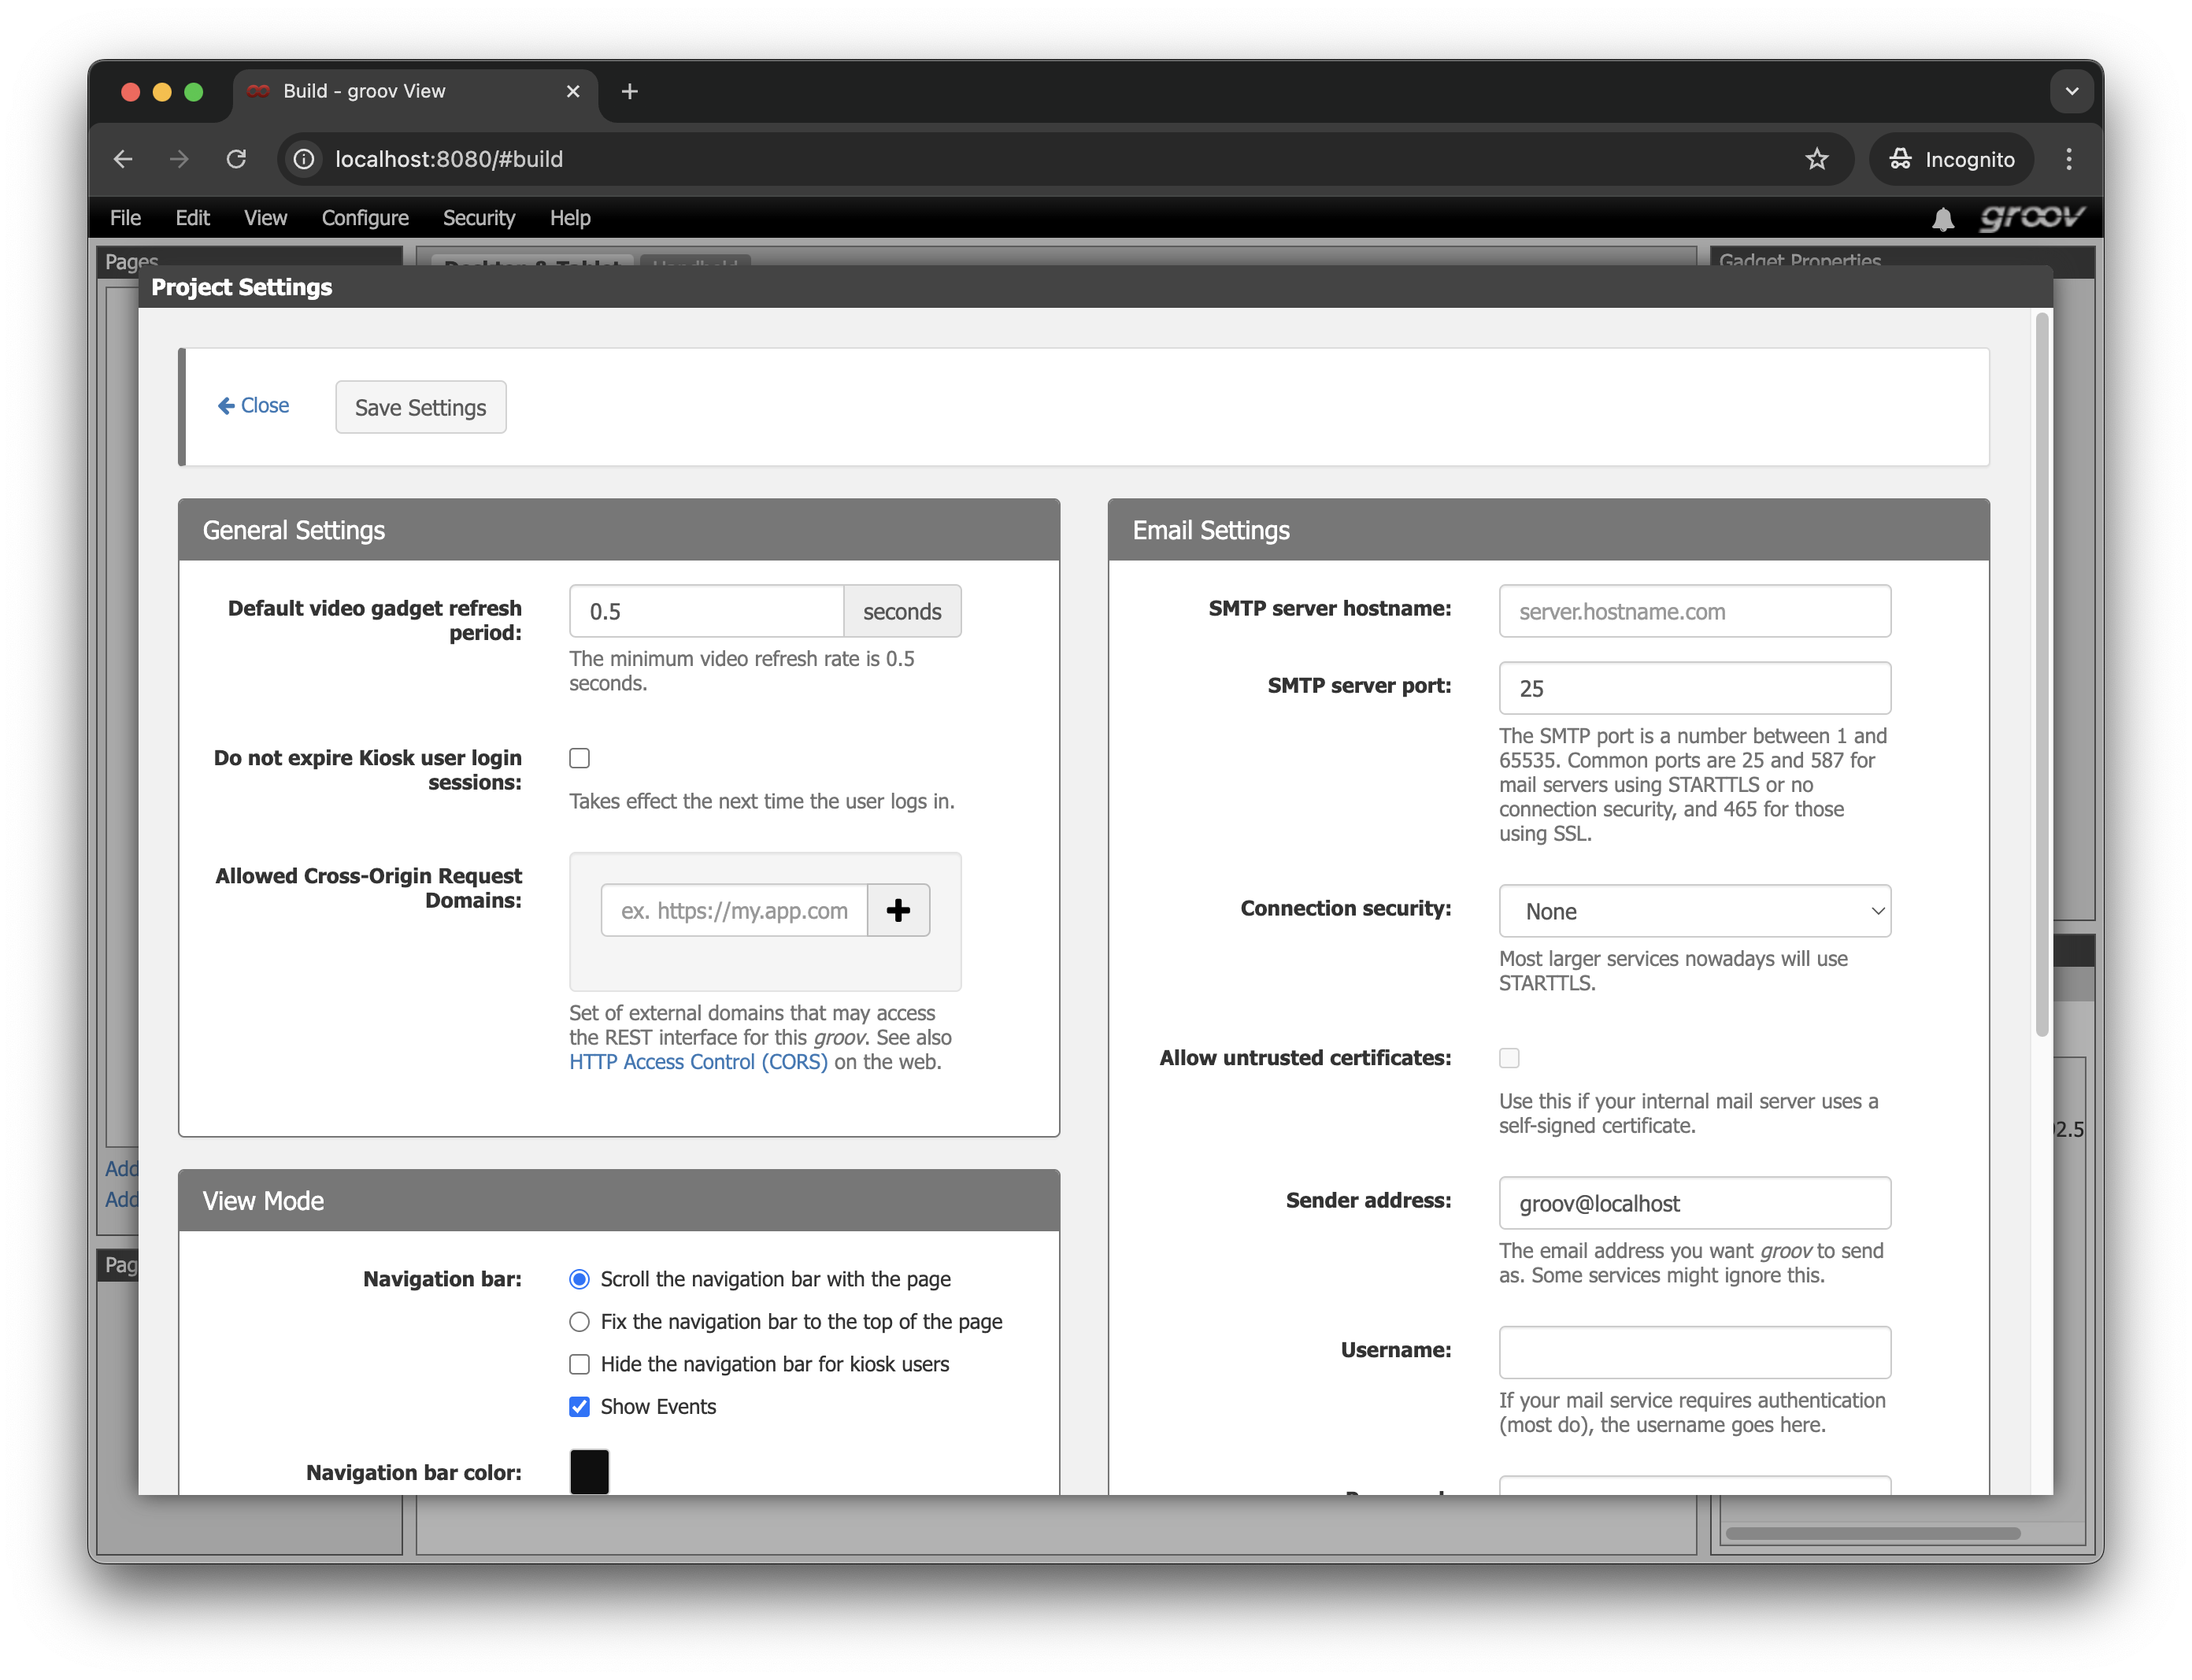This screenshot has width=2192, height=1680.
Task: Go back with the browser back arrow
Action: pos(123,159)
